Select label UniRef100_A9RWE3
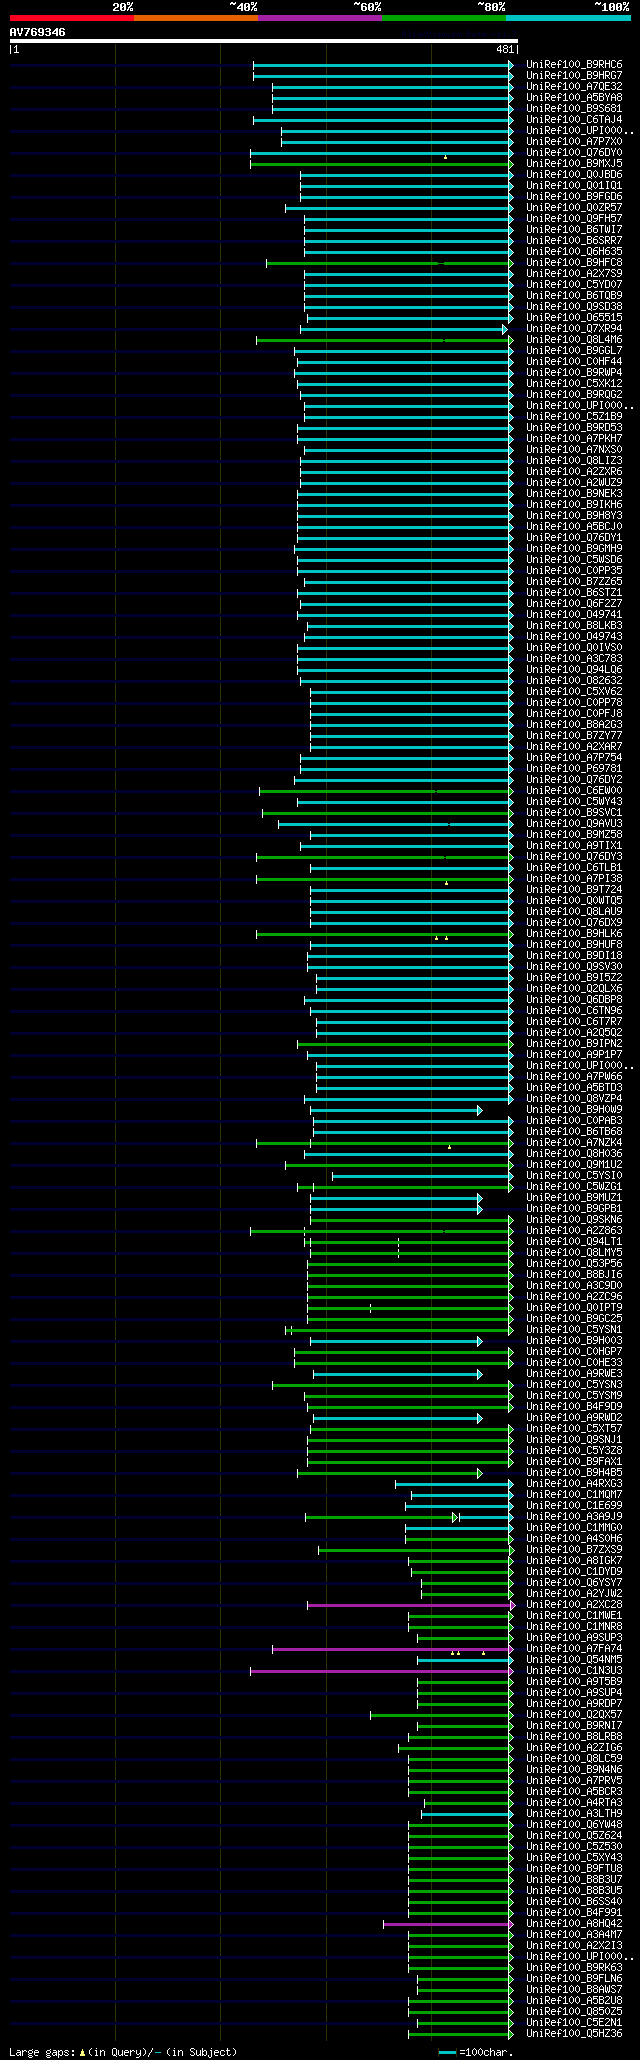The width and height of the screenshot is (640, 2060). 574,1374
